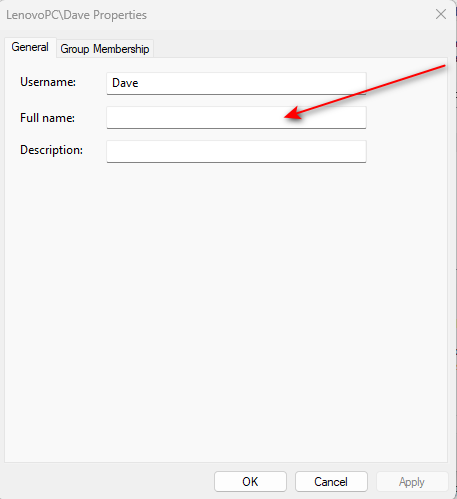Screen dimensions: 457x499
Task: Click the "Description:" label
Action: tap(51, 150)
